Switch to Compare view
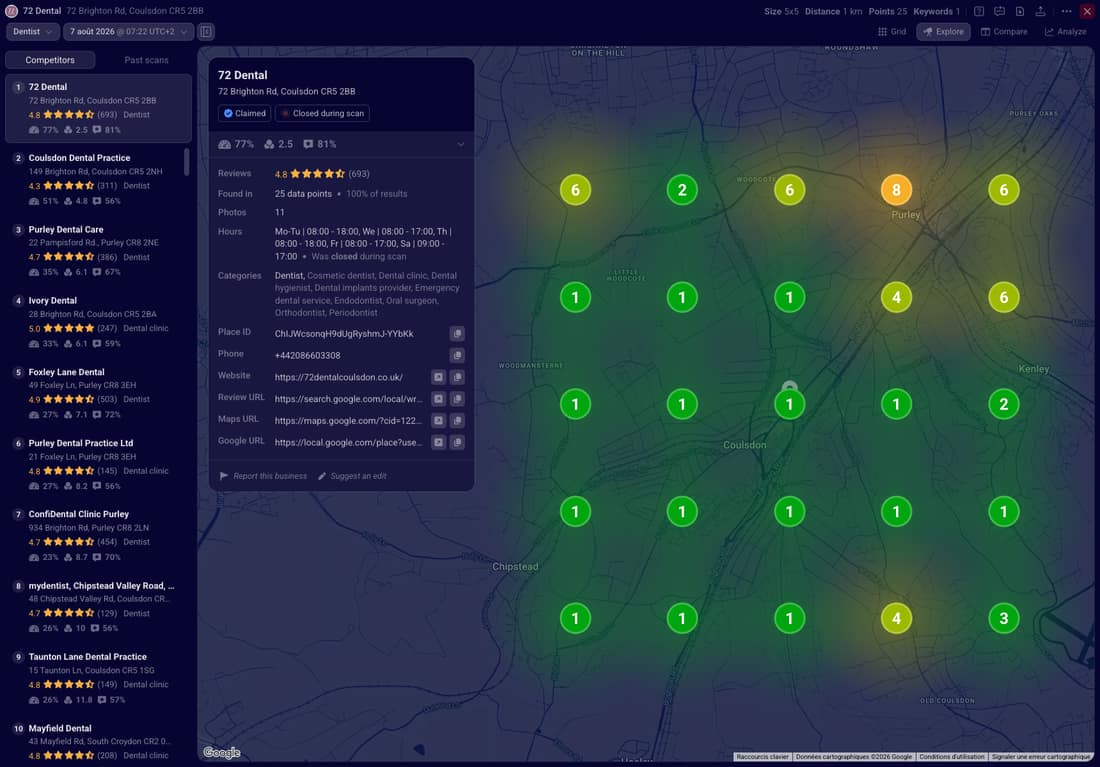The width and height of the screenshot is (1100, 767). point(1004,32)
